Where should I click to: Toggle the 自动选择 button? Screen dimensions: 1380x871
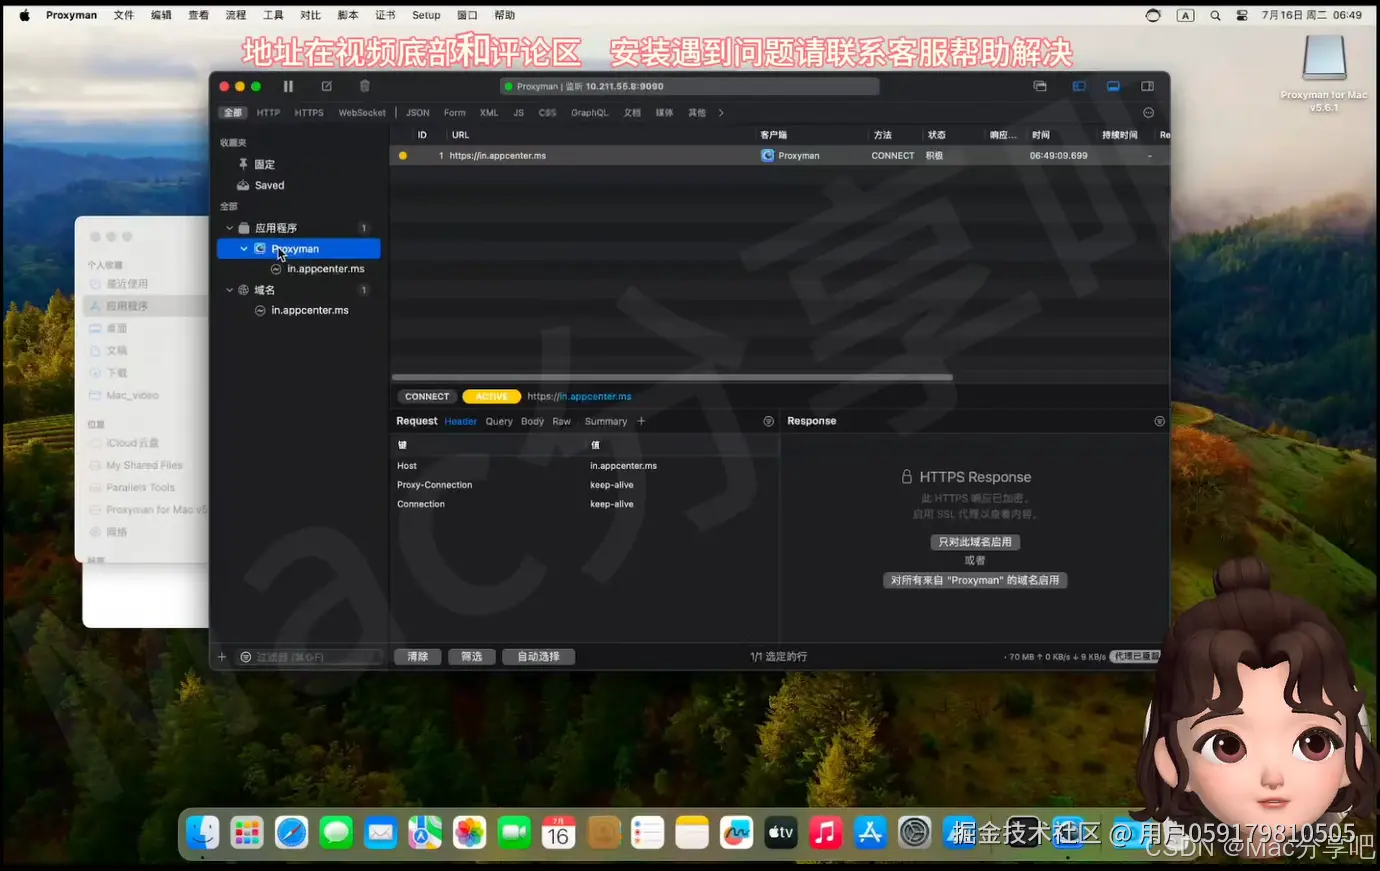pos(538,657)
